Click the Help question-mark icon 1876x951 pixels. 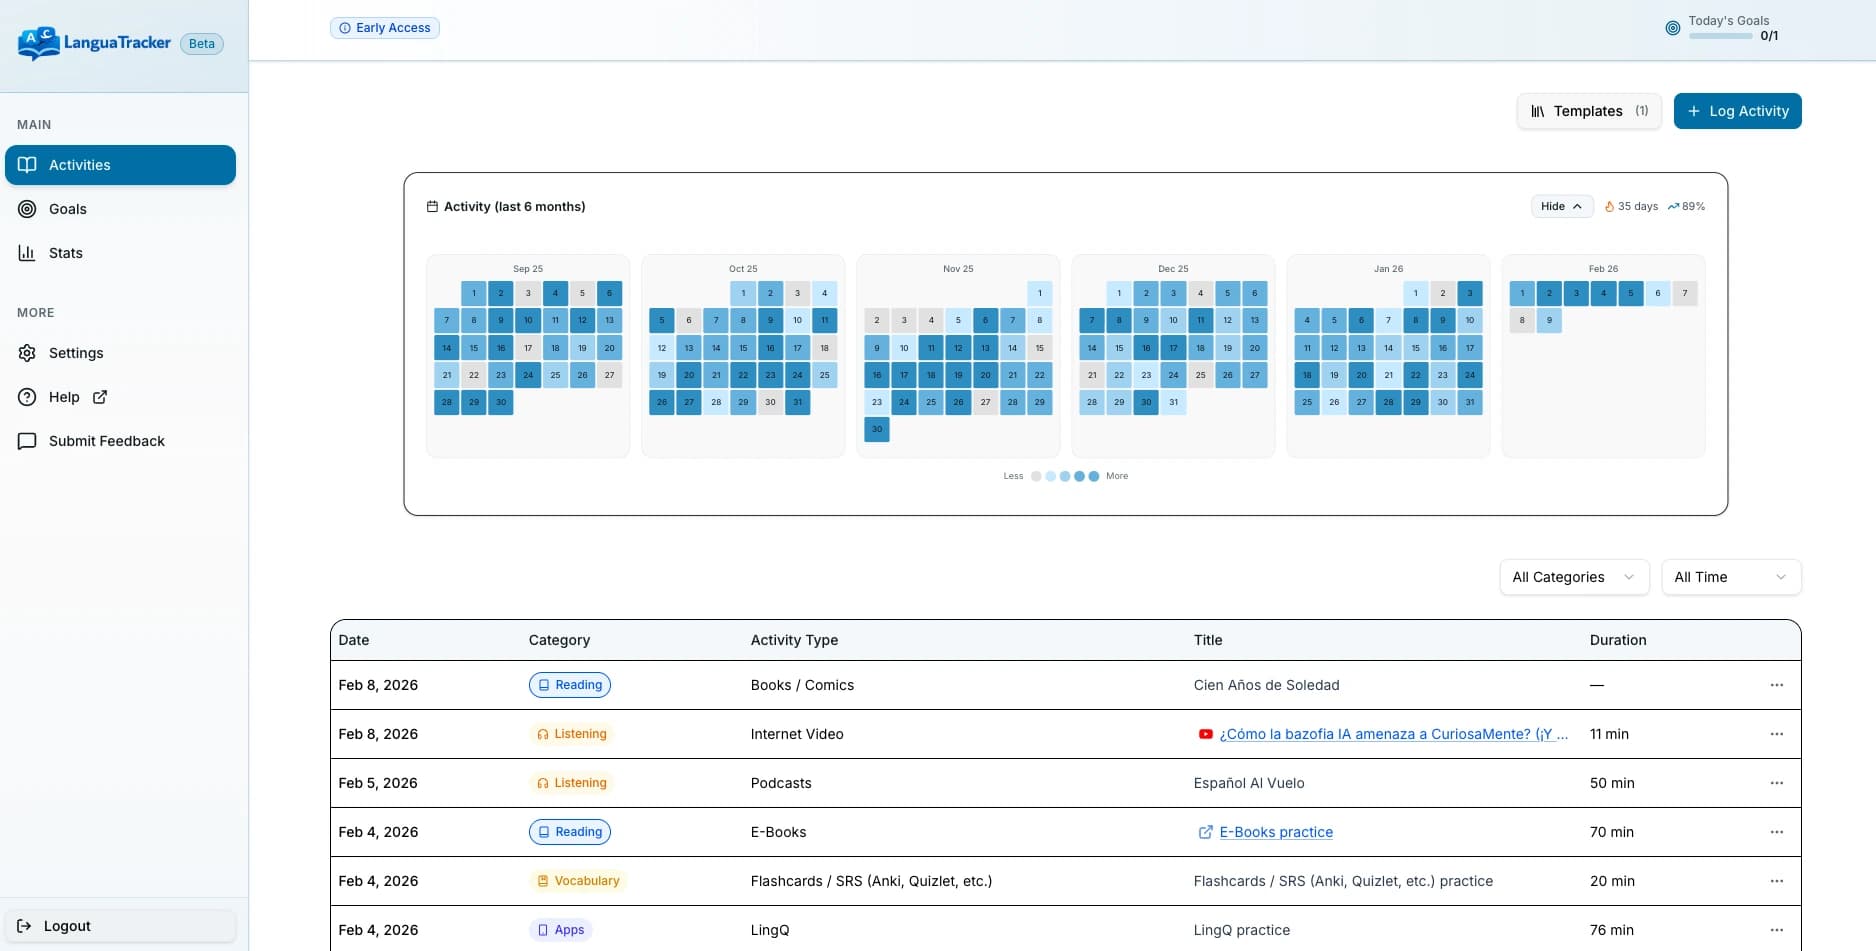coord(27,397)
